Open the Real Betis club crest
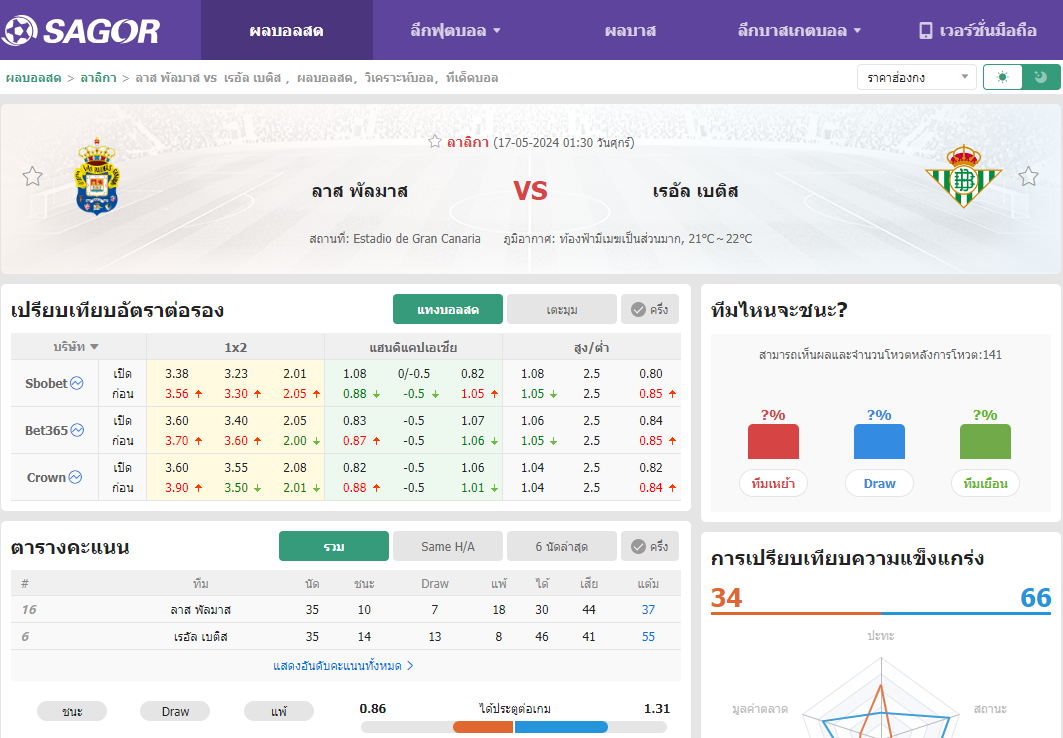This screenshot has height=738, width=1063. click(963, 176)
